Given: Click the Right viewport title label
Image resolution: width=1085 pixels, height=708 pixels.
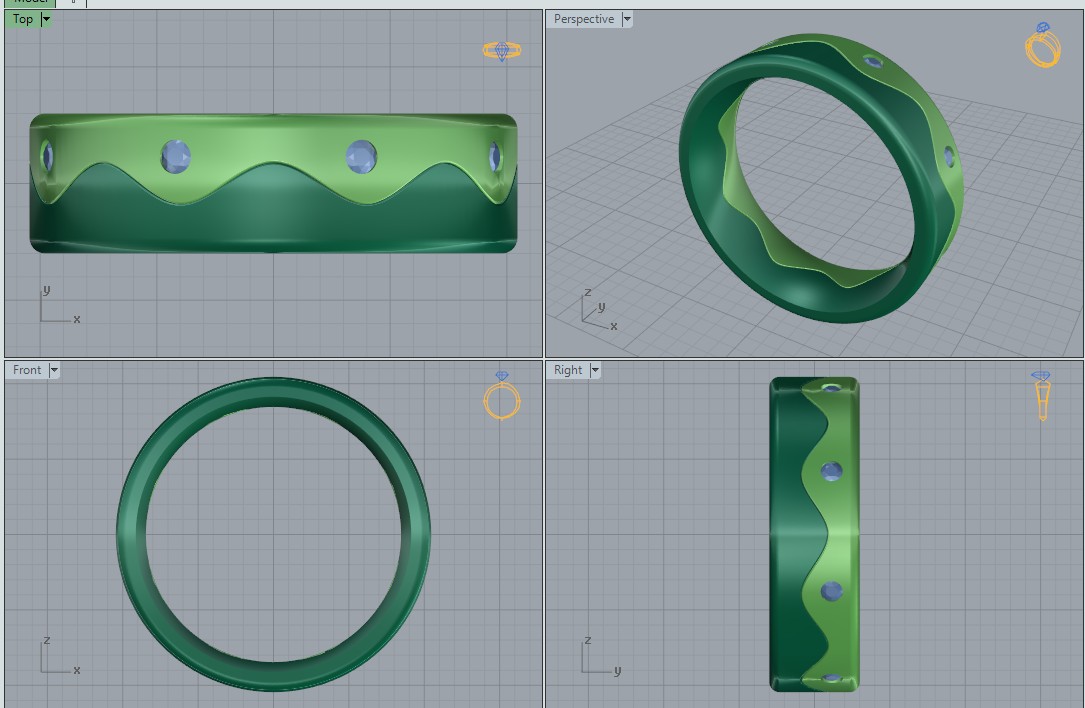Looking at the screenshot, I should [568, 370].
